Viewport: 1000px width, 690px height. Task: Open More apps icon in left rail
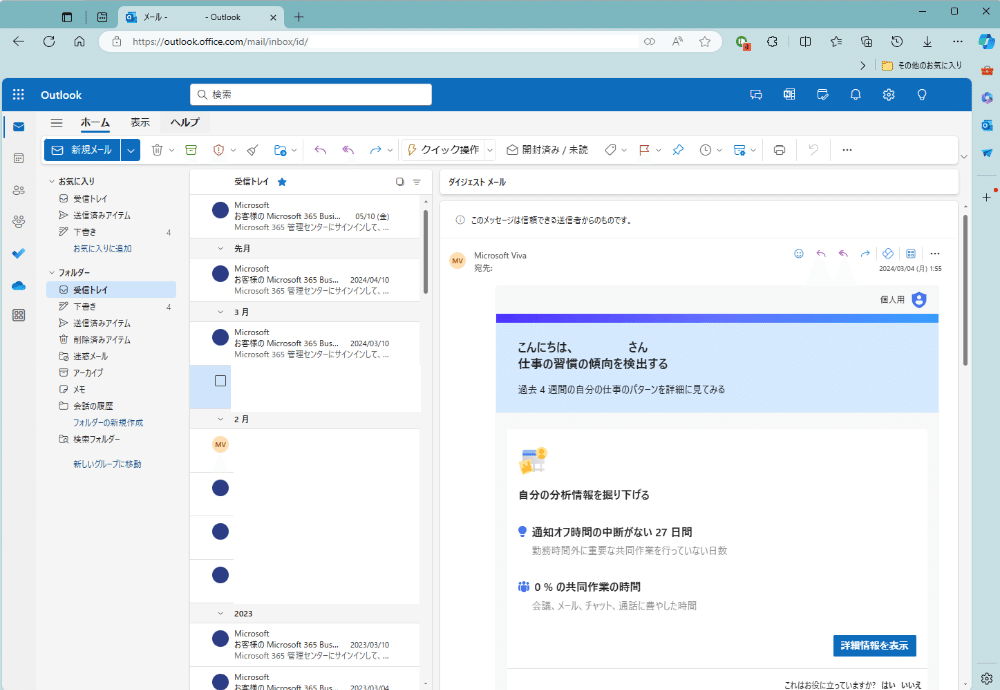(18, 315)
